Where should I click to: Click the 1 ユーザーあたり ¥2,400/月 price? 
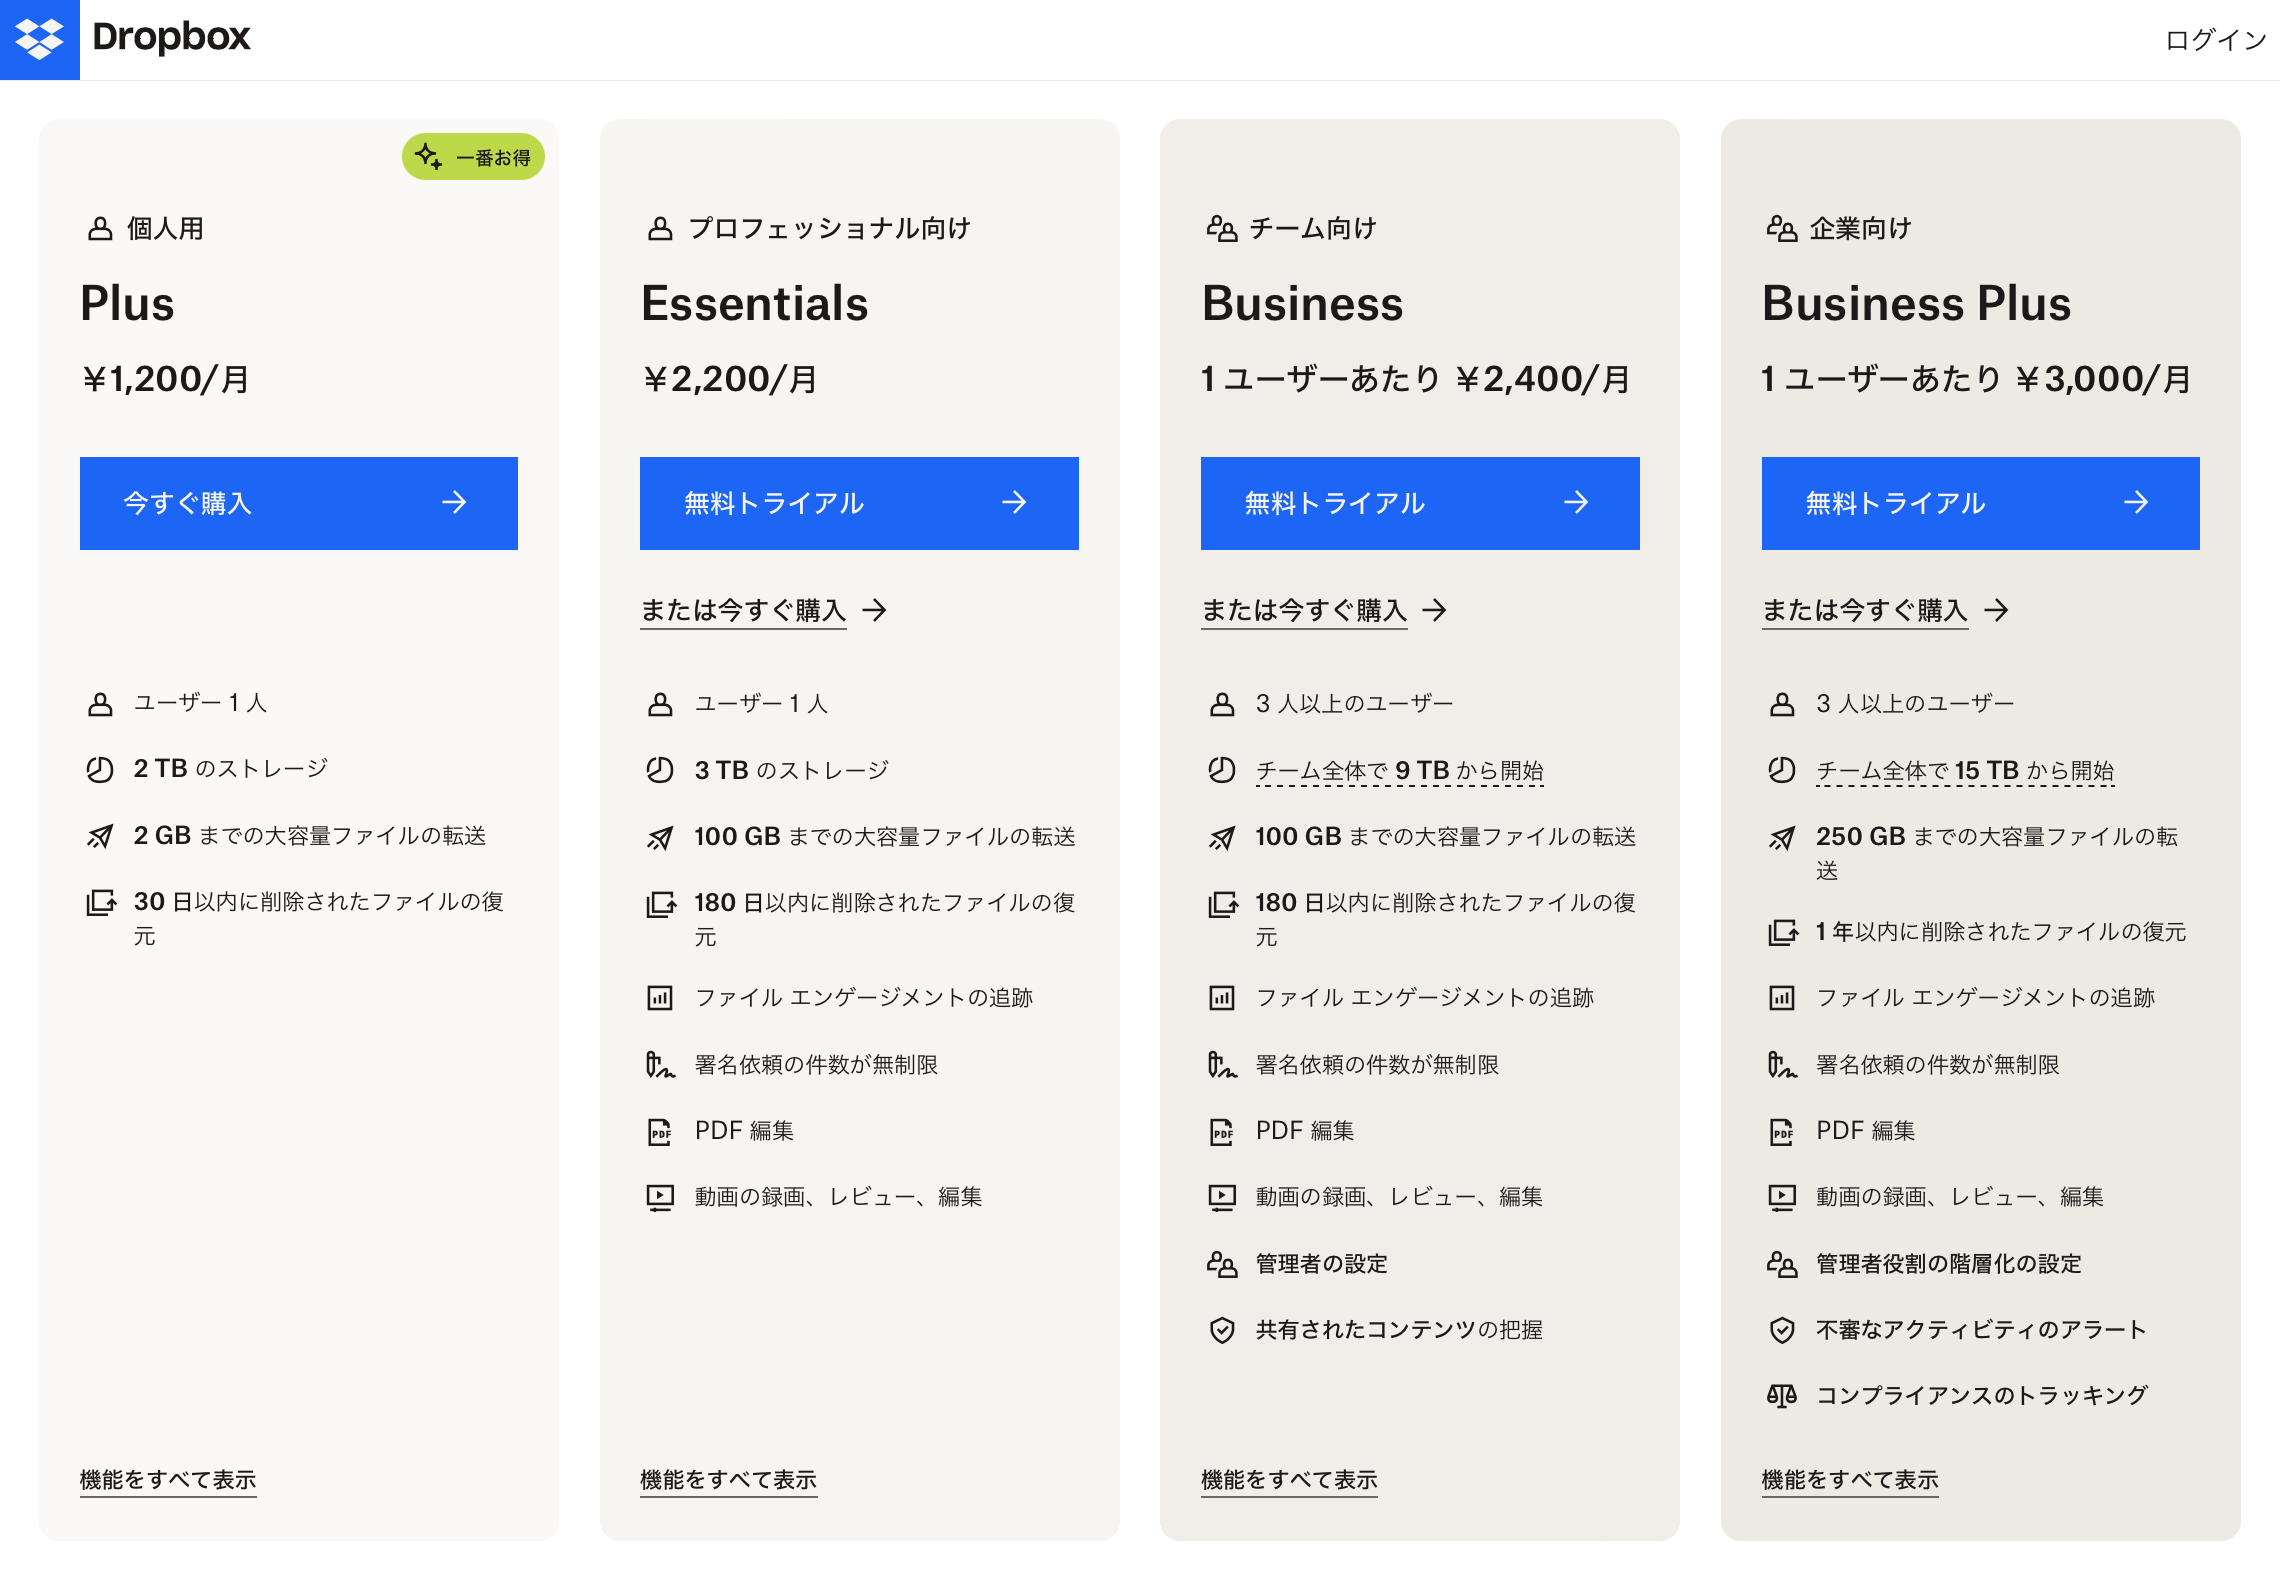pos(1416,380)
